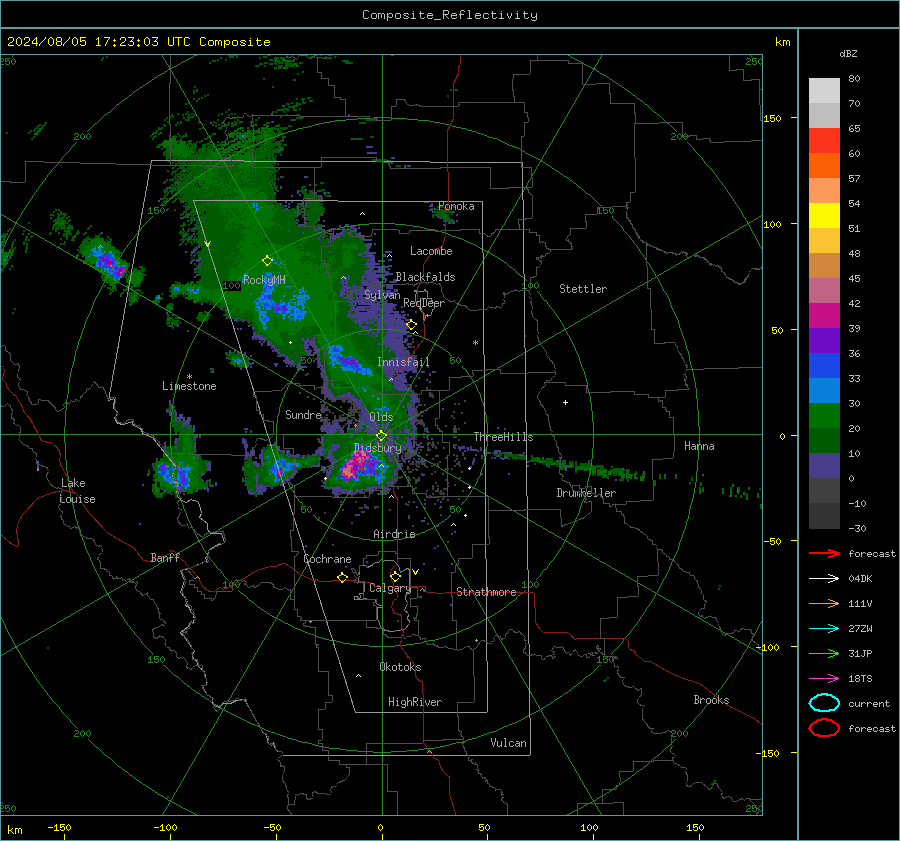Click the RedDeer city label

(424, 303)
